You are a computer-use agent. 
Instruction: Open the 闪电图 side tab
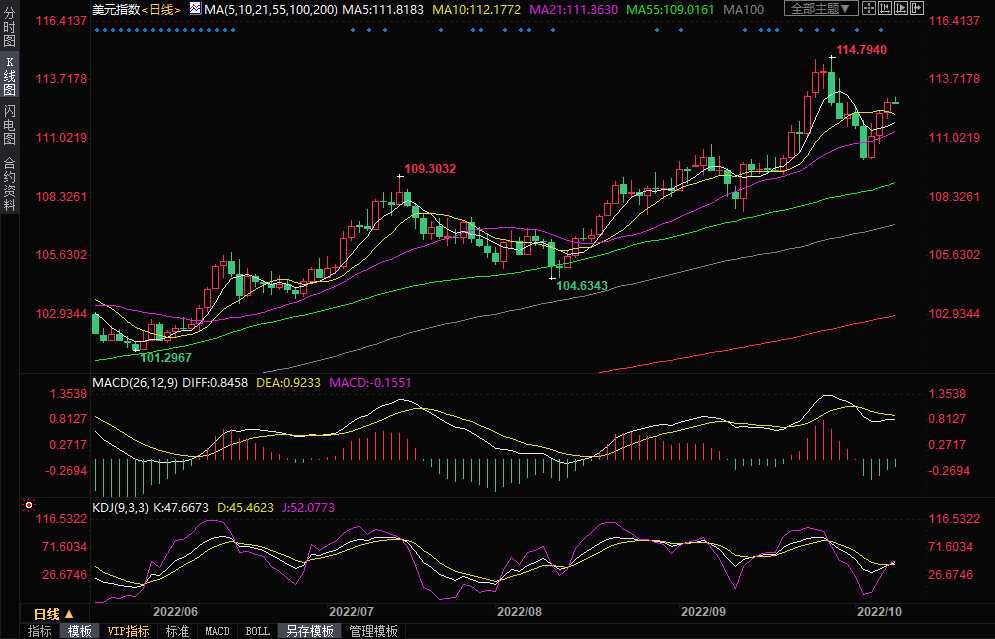[9, 126]
